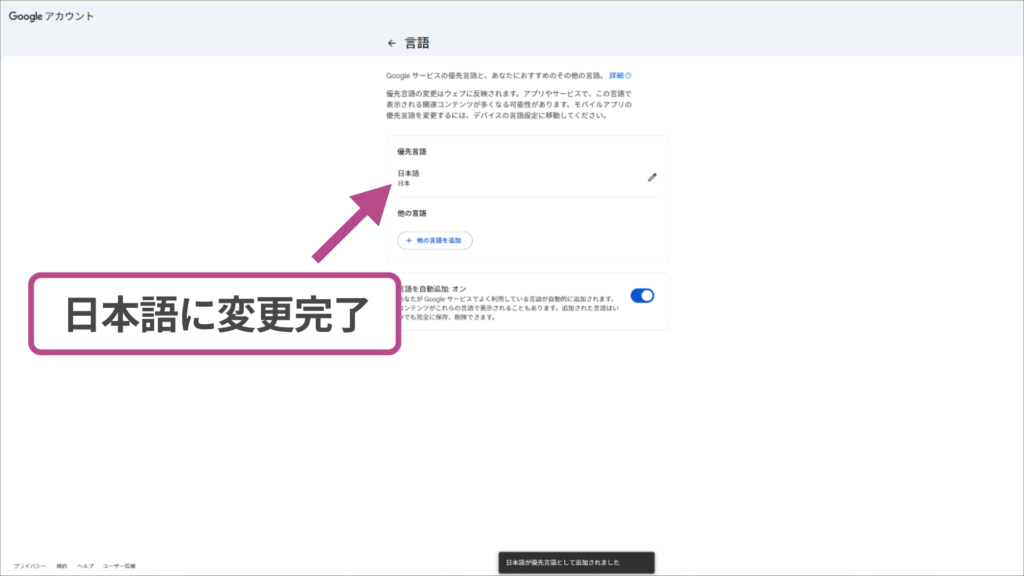The height and width of the screenshot is (576, 1024).
Task: Open the 規約 footer entry
Action: point(62,564)
